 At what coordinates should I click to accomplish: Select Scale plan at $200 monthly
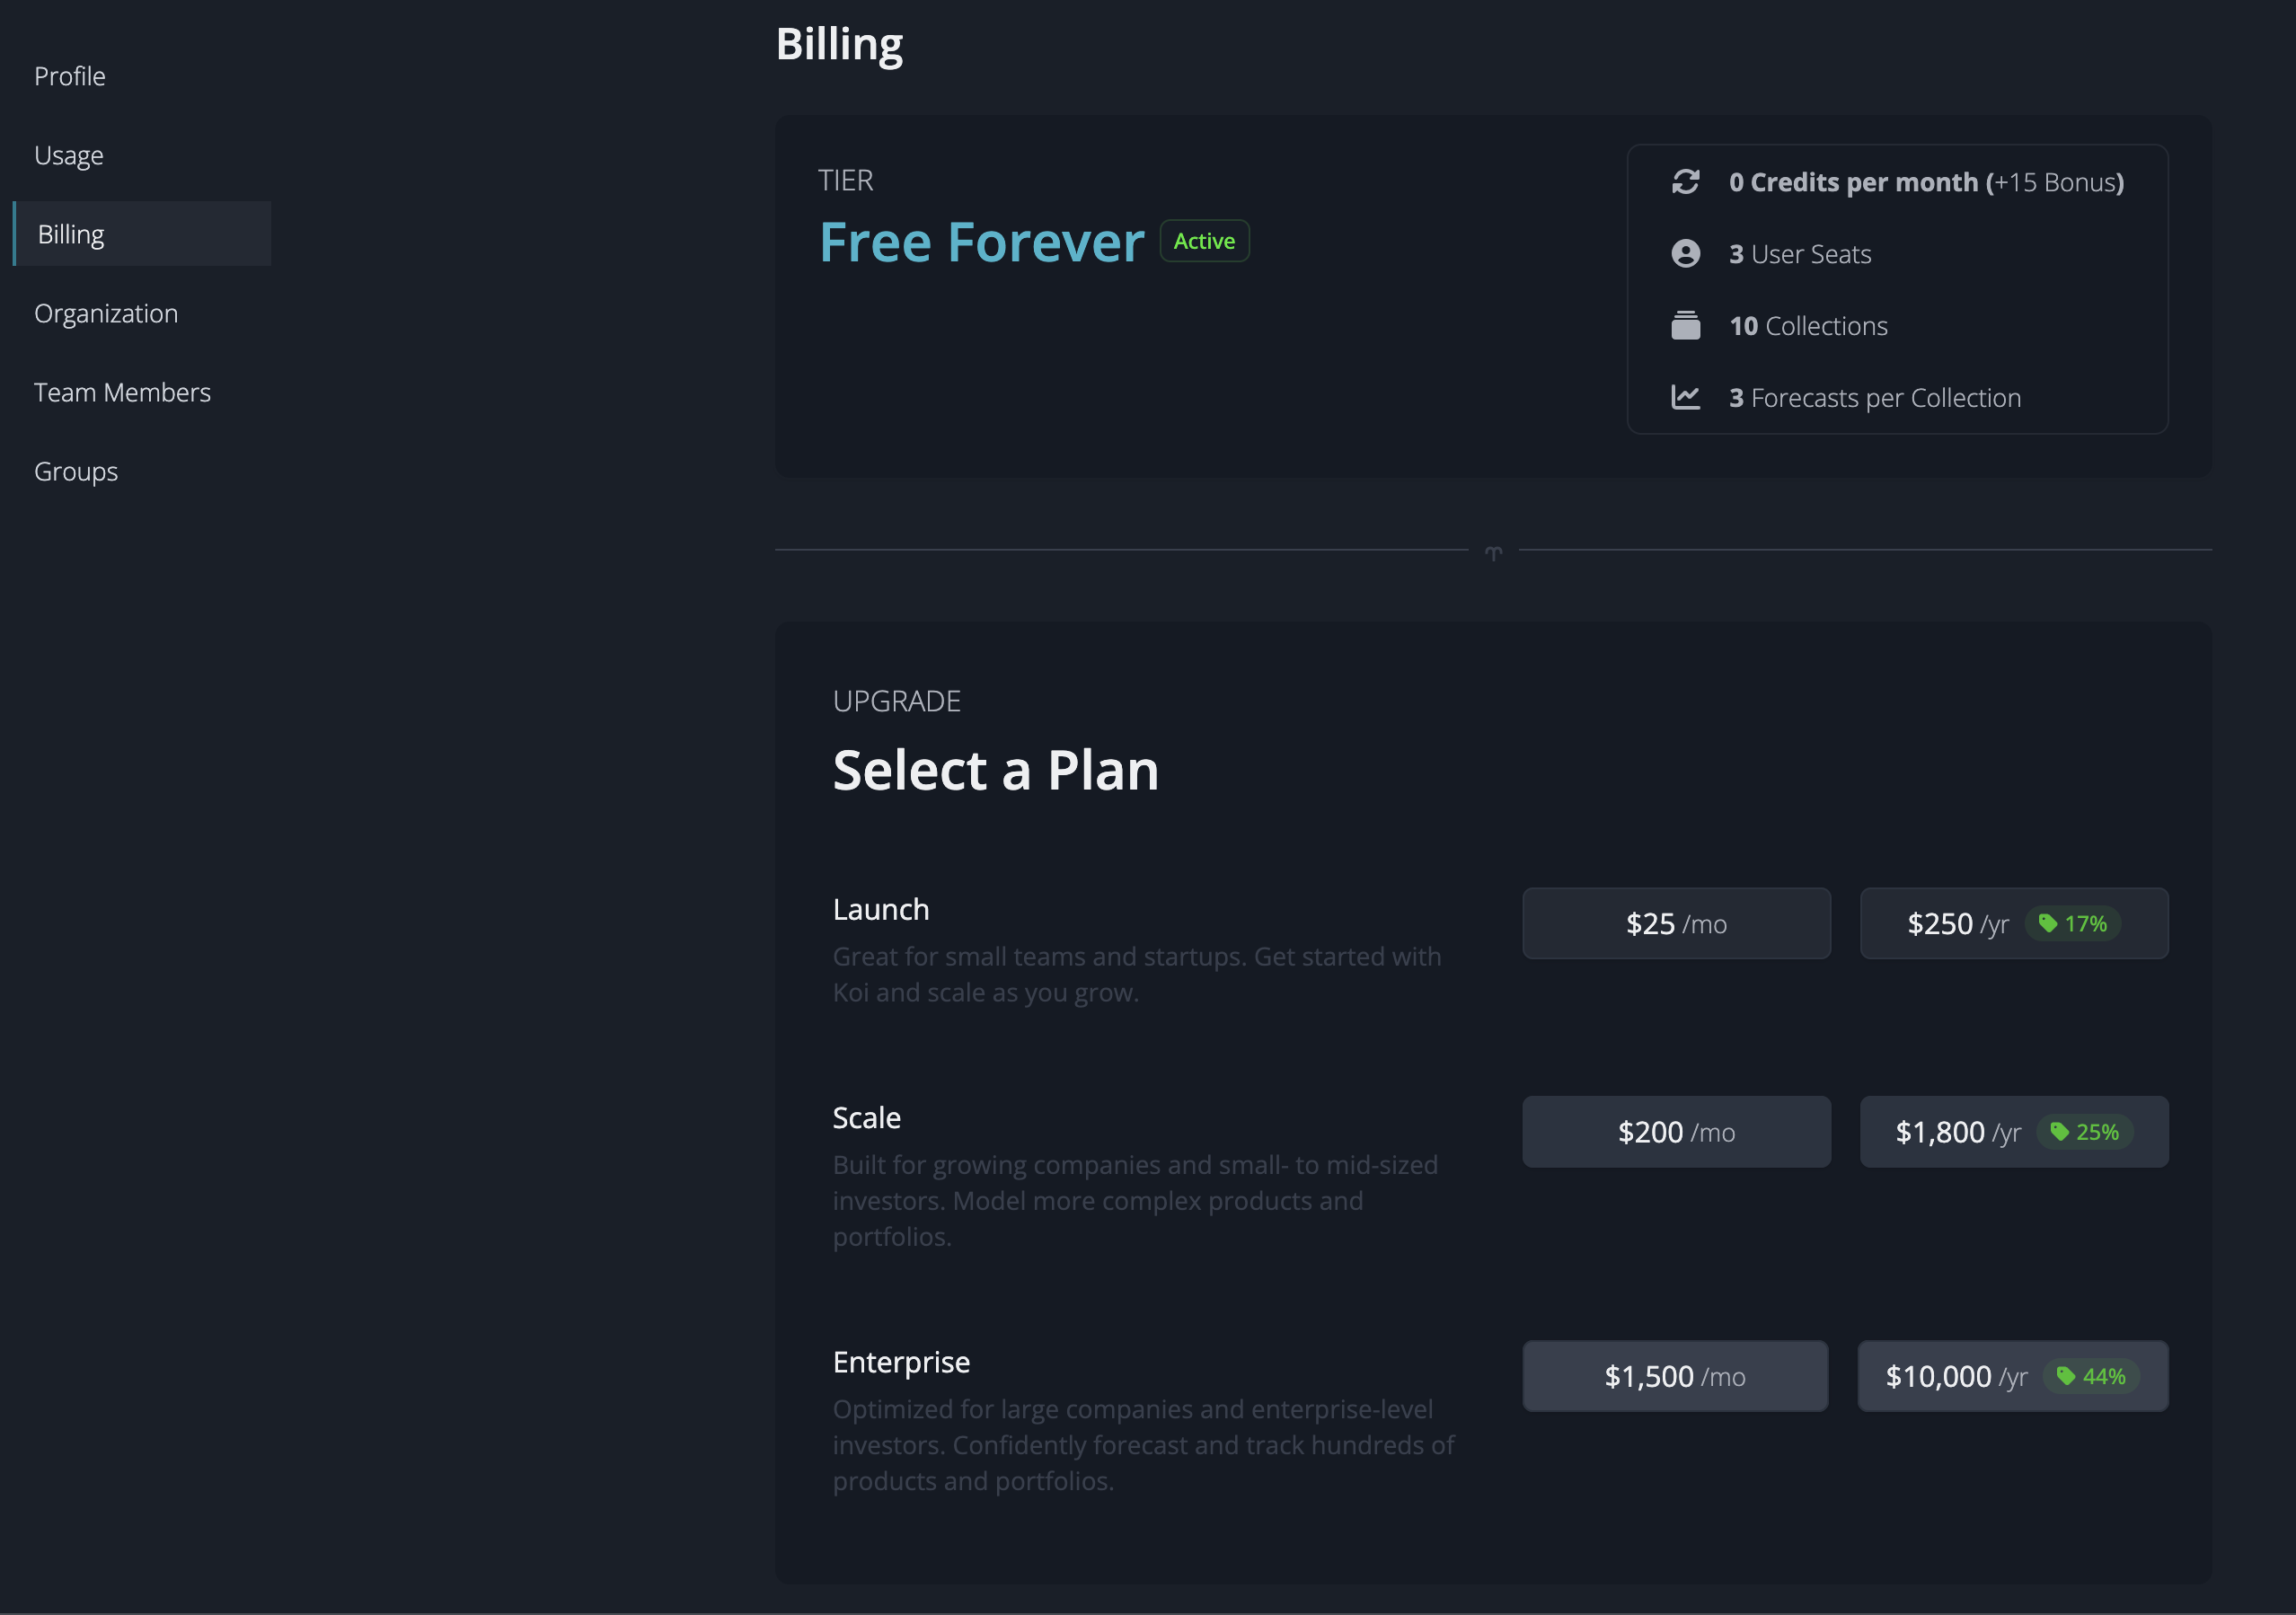(x=1676, y=1131)
